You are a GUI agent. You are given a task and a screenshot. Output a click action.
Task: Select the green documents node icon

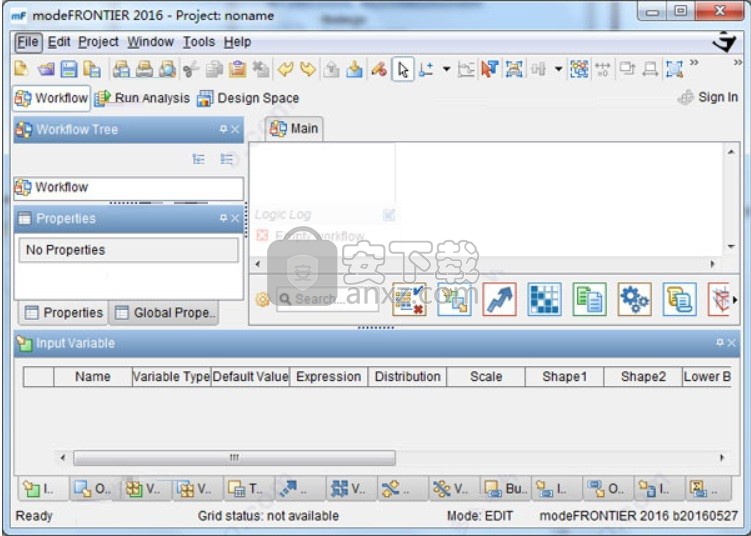pyautogui.click(x=590, y=299)
